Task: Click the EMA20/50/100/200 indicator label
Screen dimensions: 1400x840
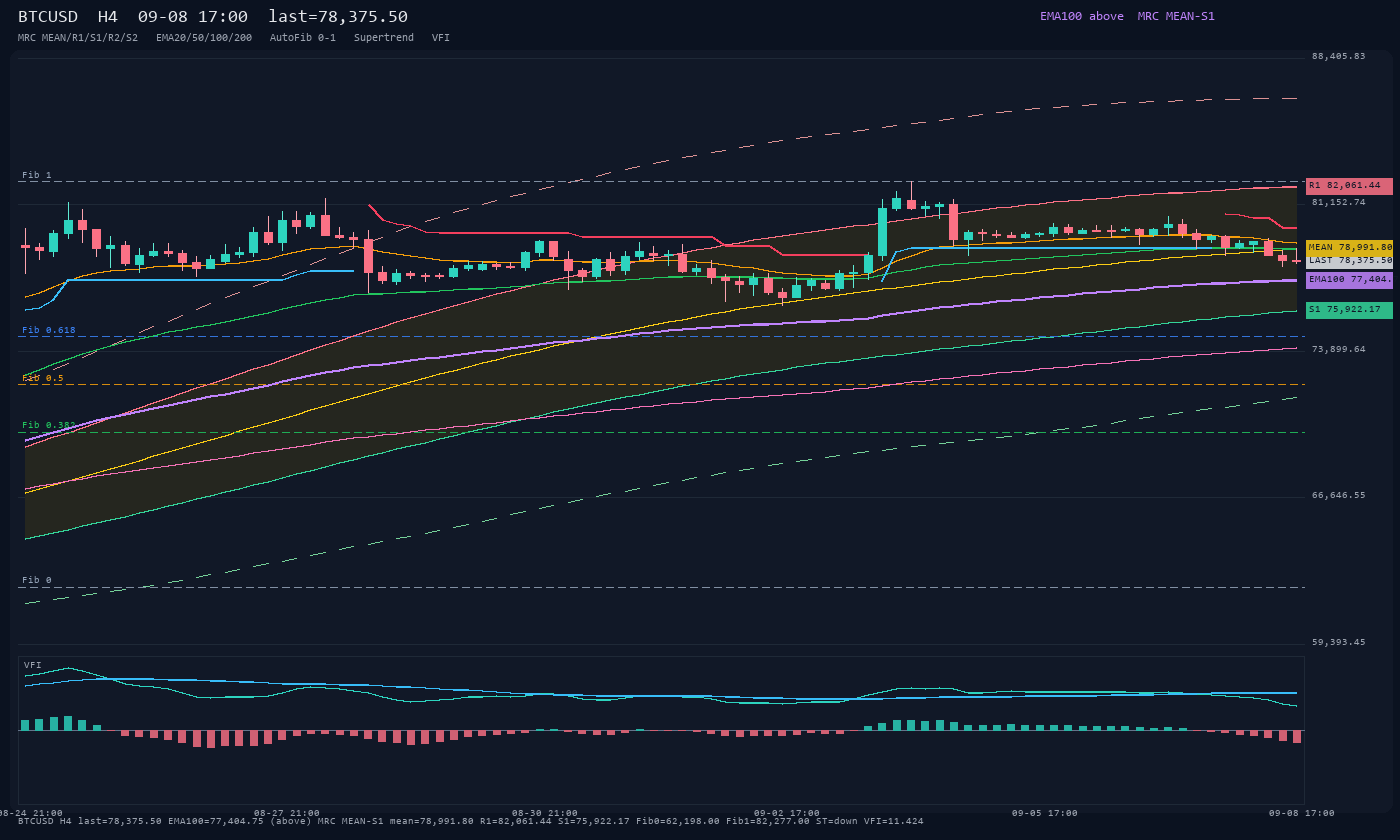Action: 204,38
